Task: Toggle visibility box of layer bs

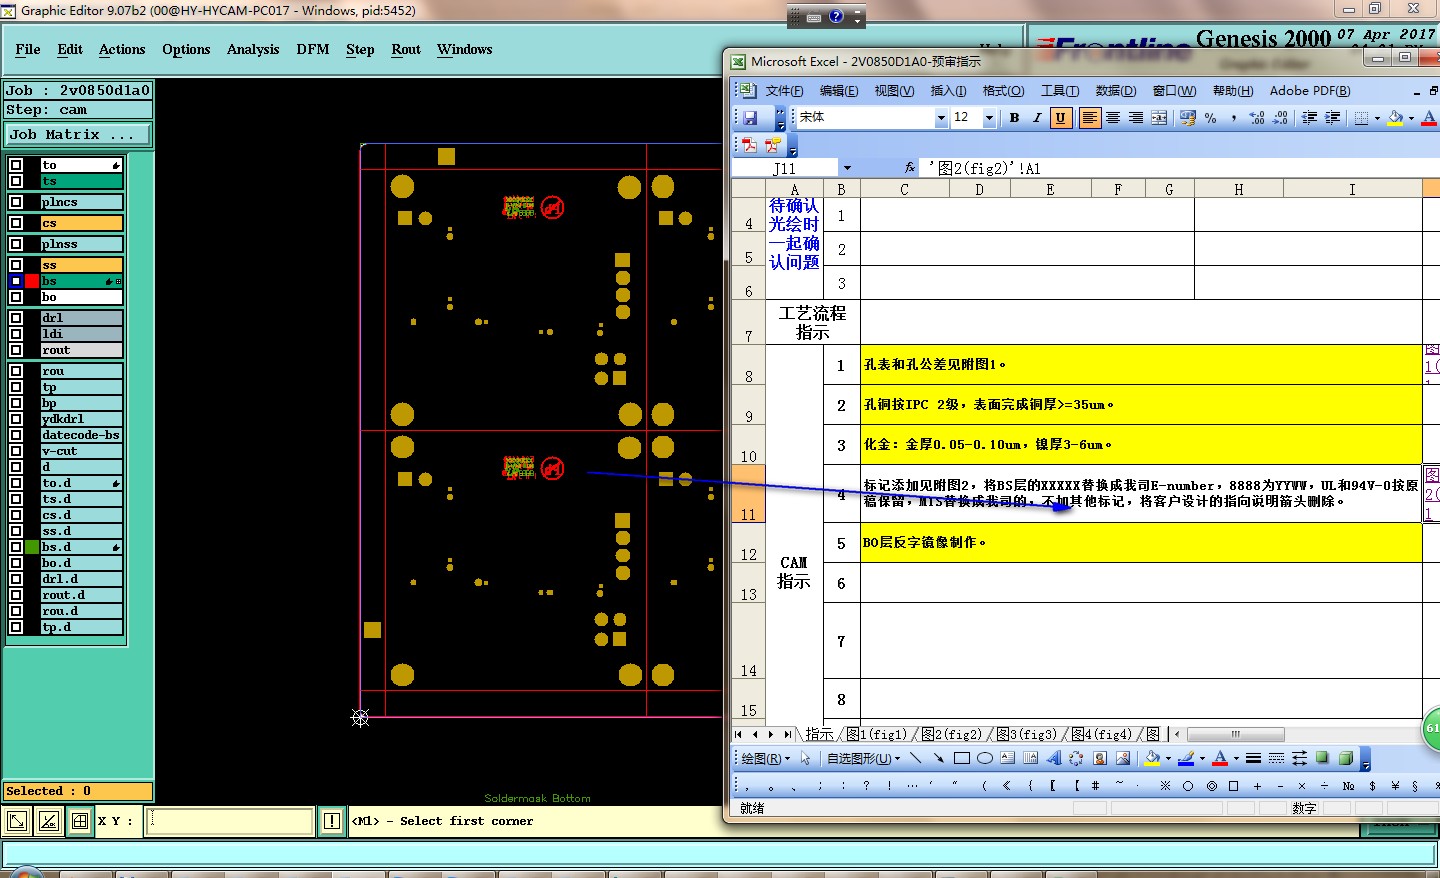Action: pyautogui.click(x=16, y=281)
